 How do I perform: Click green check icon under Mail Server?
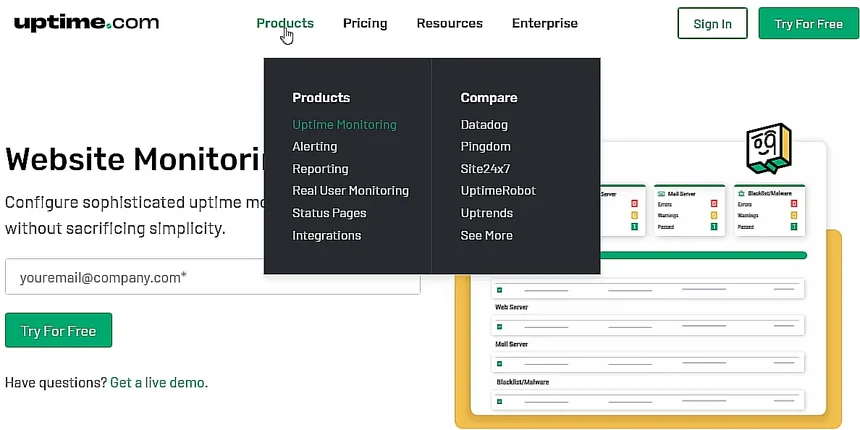point(499,364)
